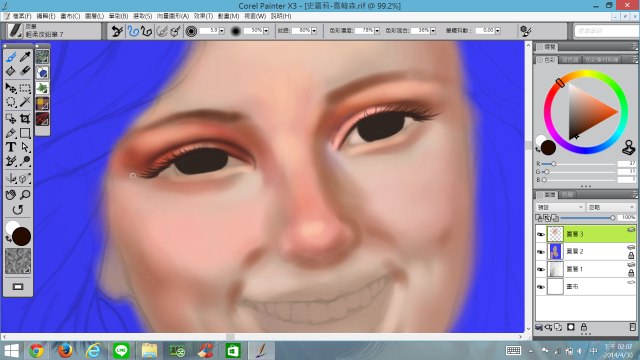
Task: Open the 編輯(E) menu
Action: pos(46,16)
